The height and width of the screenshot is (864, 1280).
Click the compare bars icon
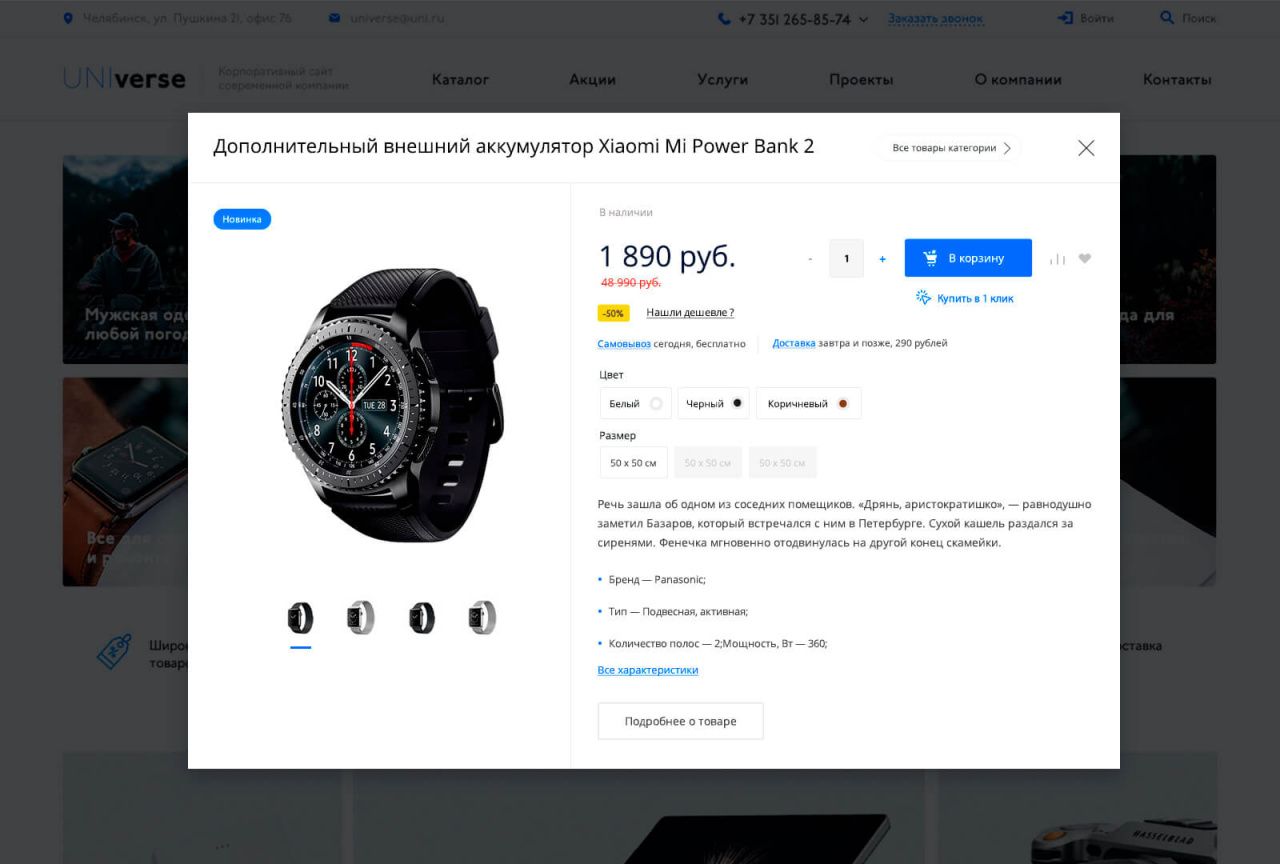click(1057, 259)
